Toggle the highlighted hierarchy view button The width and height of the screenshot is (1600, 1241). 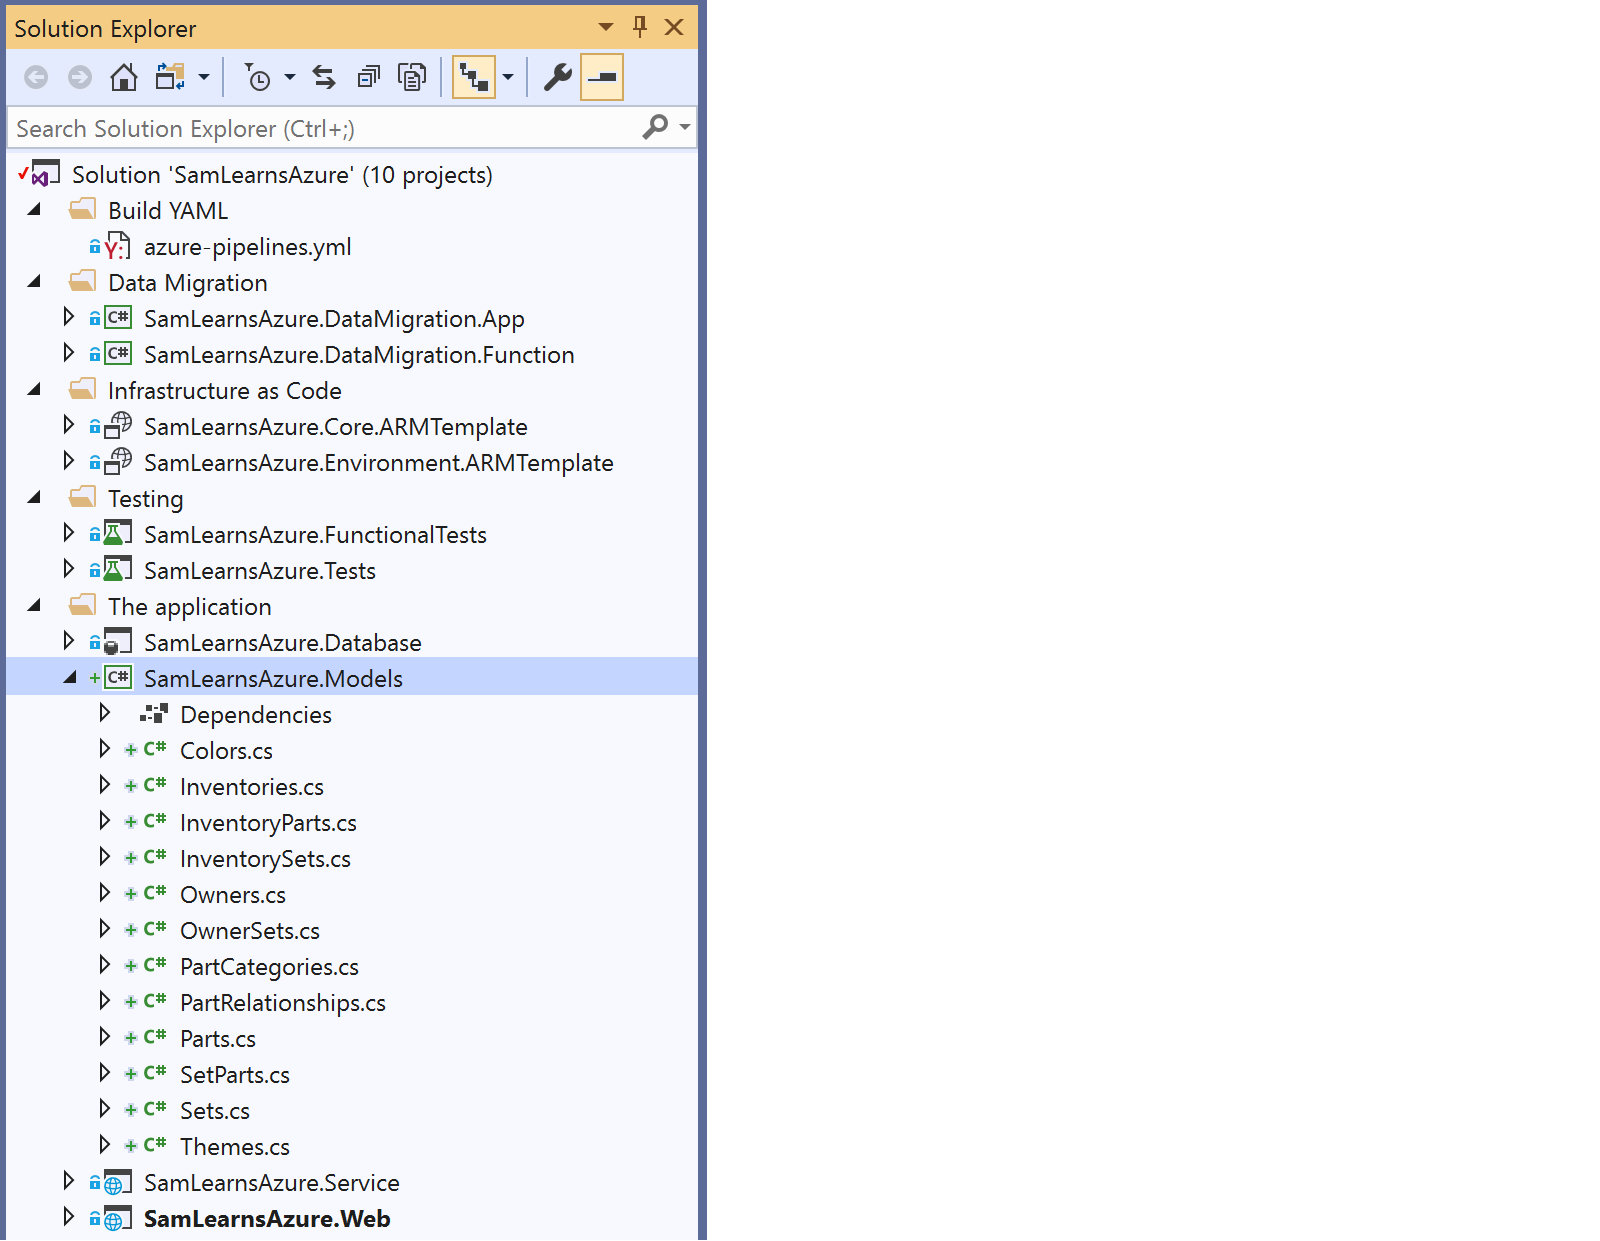coord(474,78)
